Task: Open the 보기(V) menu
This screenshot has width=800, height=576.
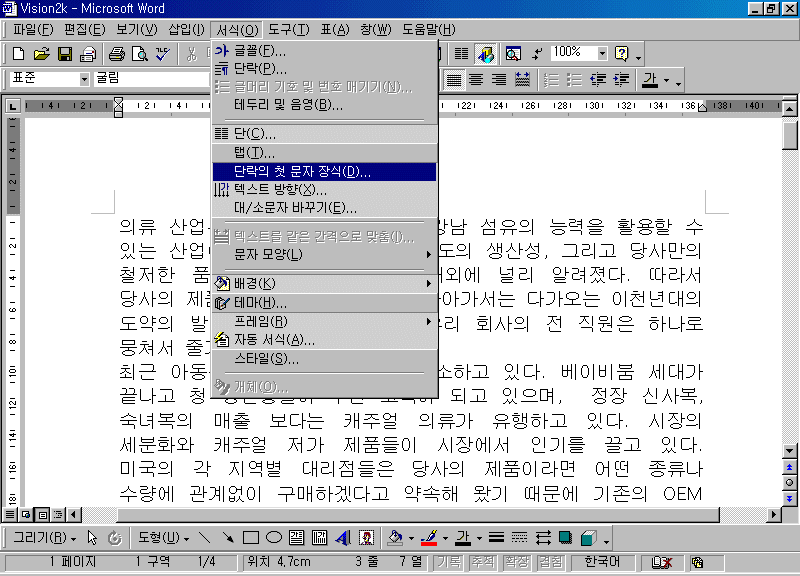Action: (137, 30)
